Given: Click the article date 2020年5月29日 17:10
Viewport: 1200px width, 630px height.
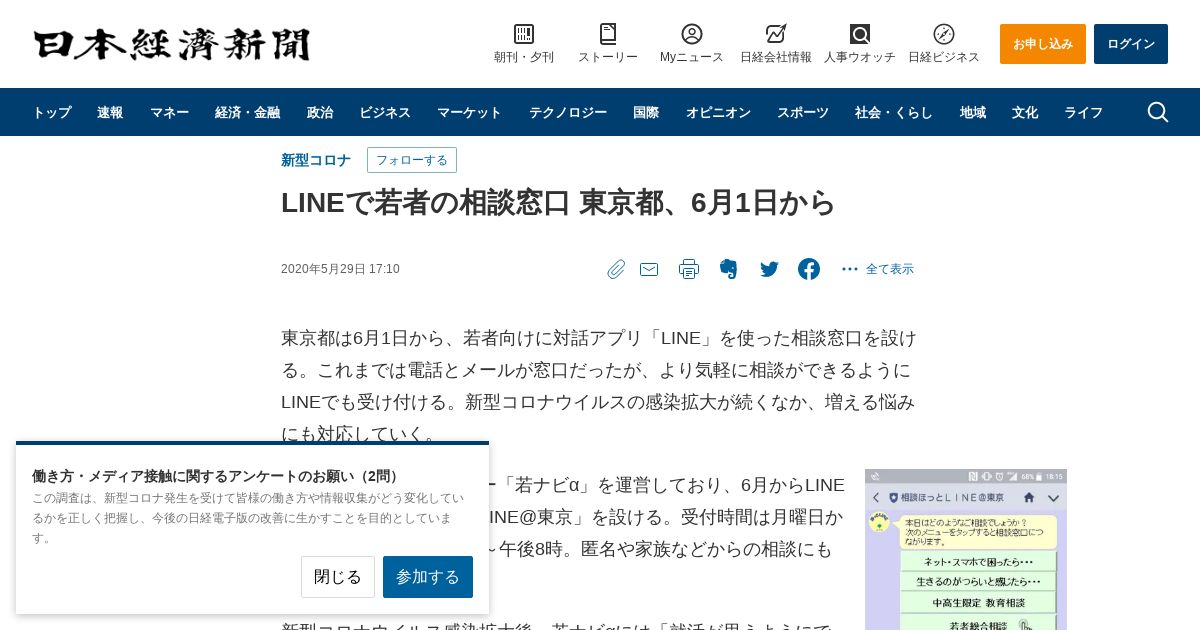Looking at the screenshot, I should tap(340, 269).
